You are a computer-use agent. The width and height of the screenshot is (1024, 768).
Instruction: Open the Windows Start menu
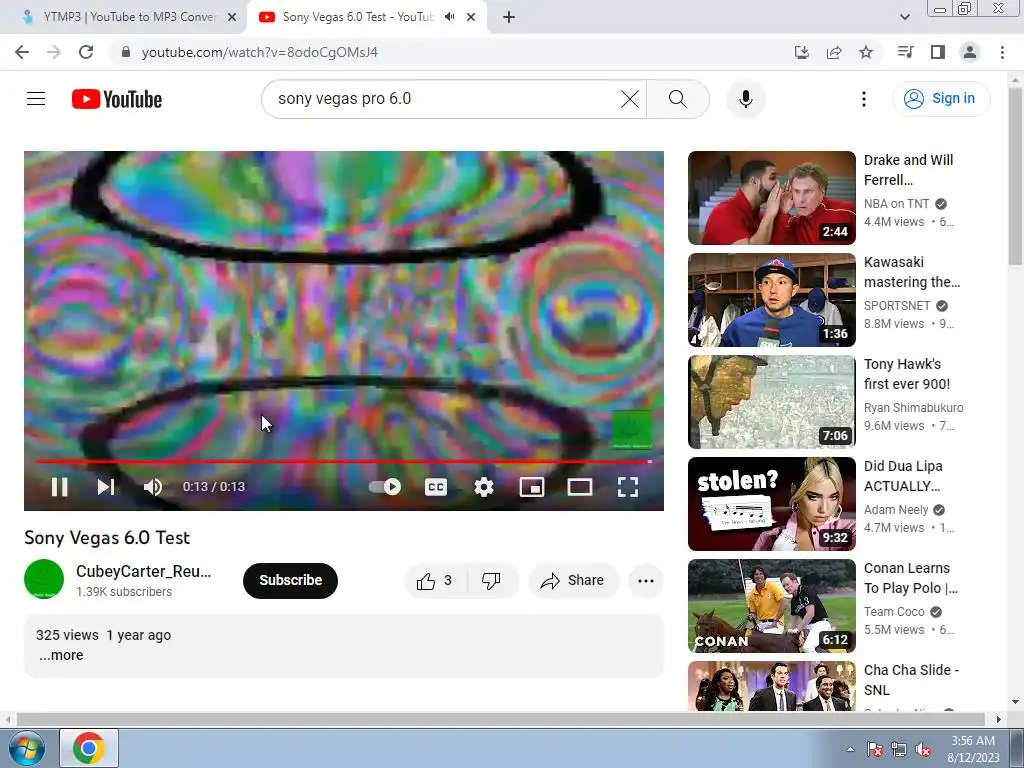(x=27, y=748)
